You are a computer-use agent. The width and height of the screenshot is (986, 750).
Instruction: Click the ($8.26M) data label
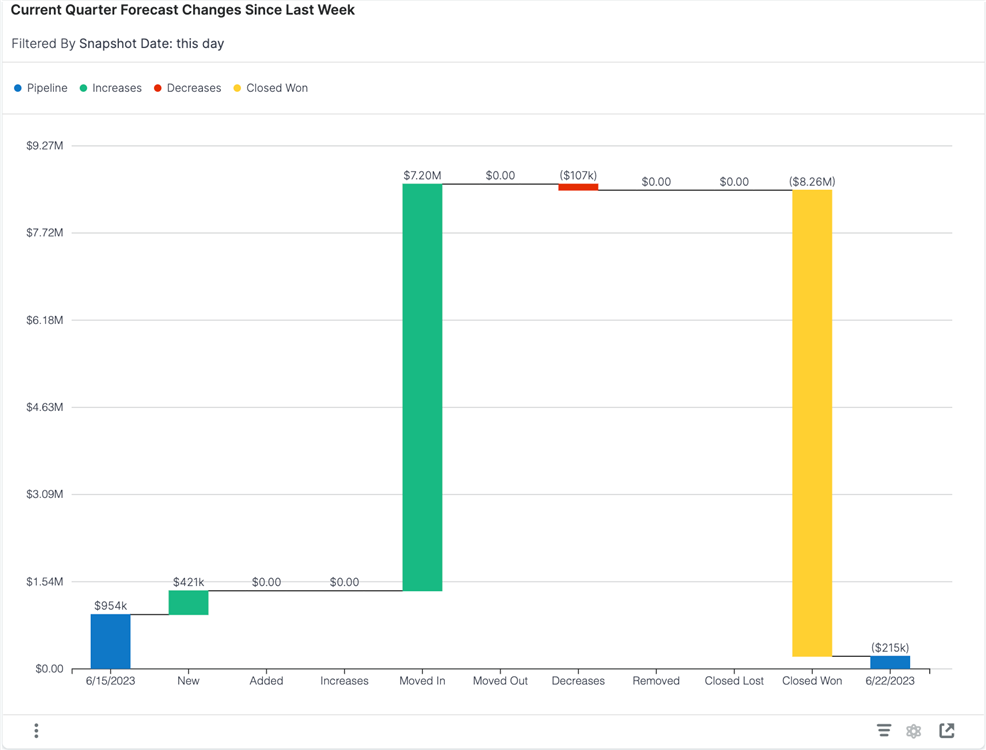point(812,182)
